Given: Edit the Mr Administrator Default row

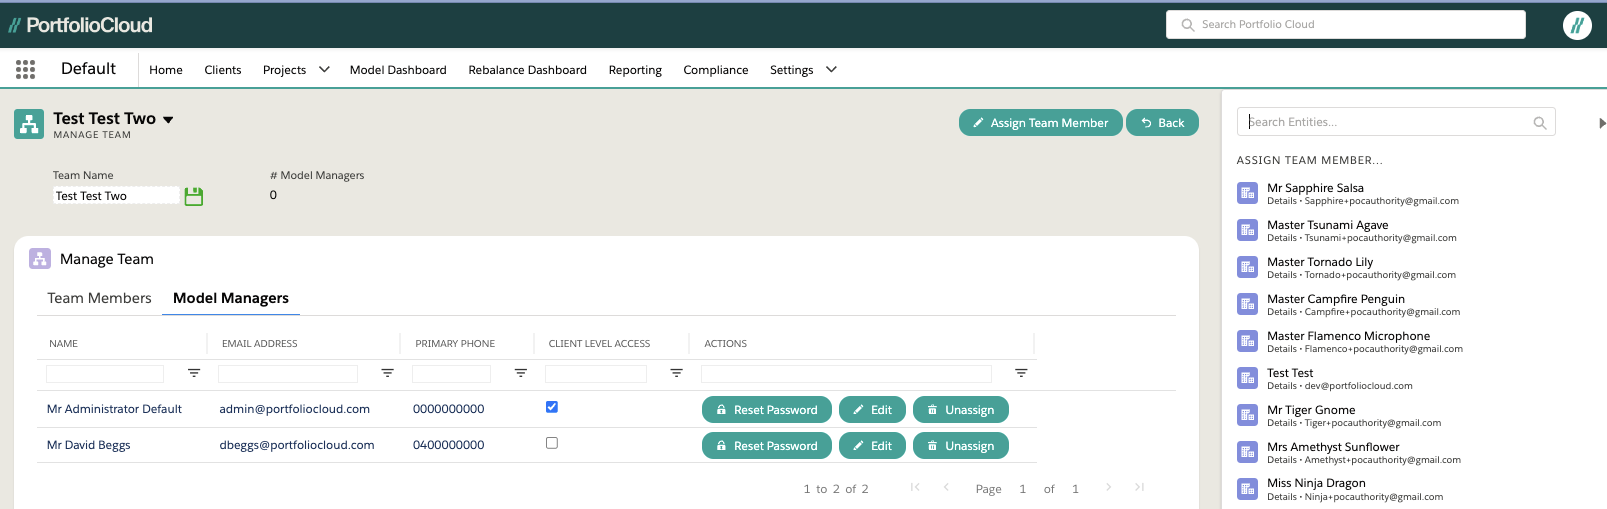Looking at the screenshot, I should coord(873,410).
